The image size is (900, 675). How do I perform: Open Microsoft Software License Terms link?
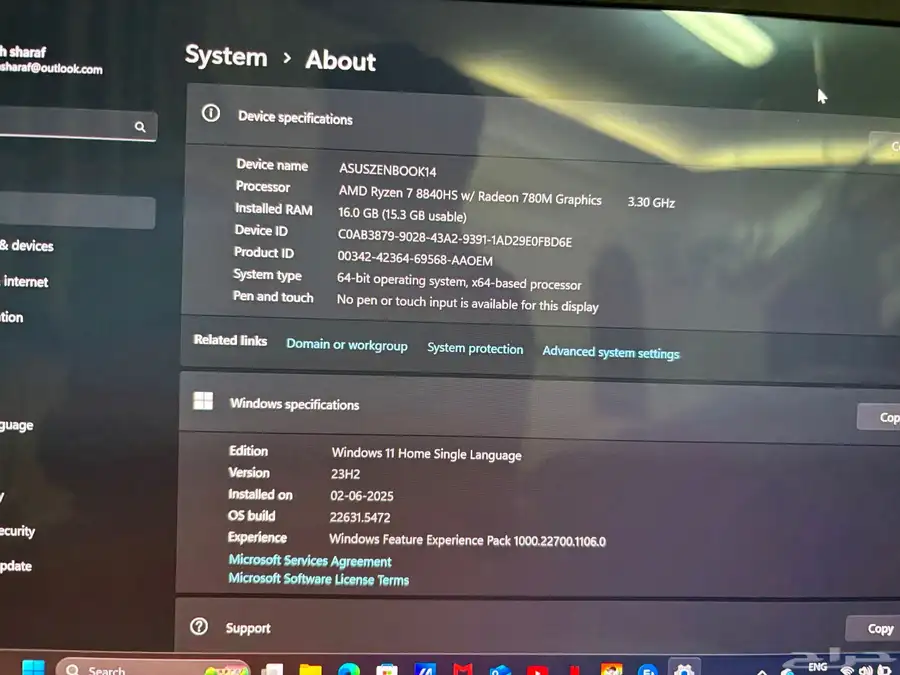click(319, 579)
